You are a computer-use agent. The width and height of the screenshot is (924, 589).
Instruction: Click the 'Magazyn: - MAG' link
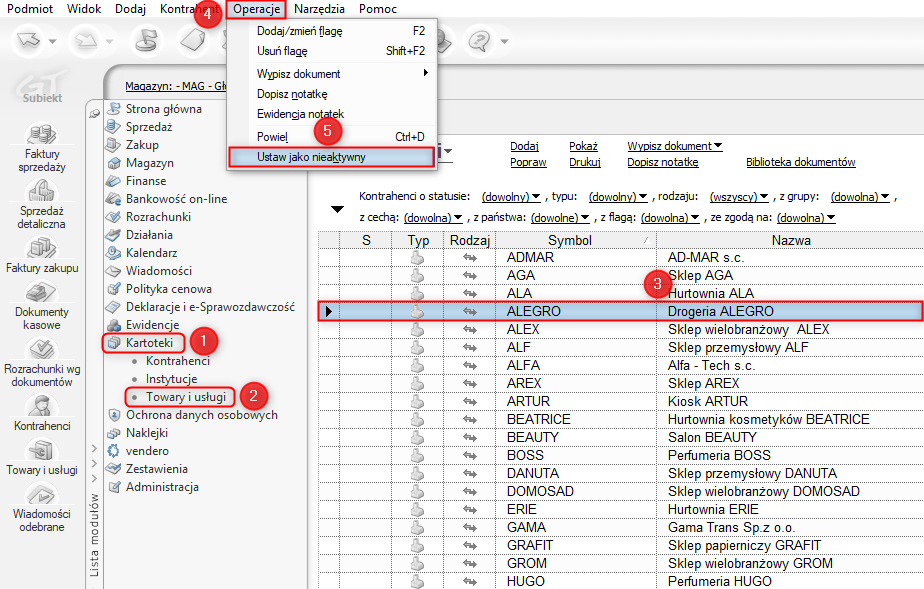coord(176,86)
